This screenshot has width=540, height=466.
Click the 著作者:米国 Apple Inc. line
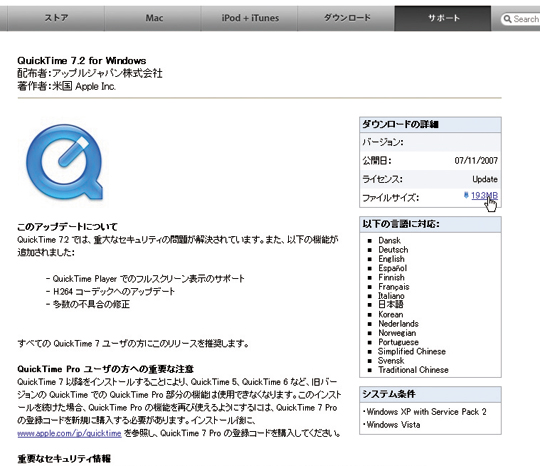point(66,86)
